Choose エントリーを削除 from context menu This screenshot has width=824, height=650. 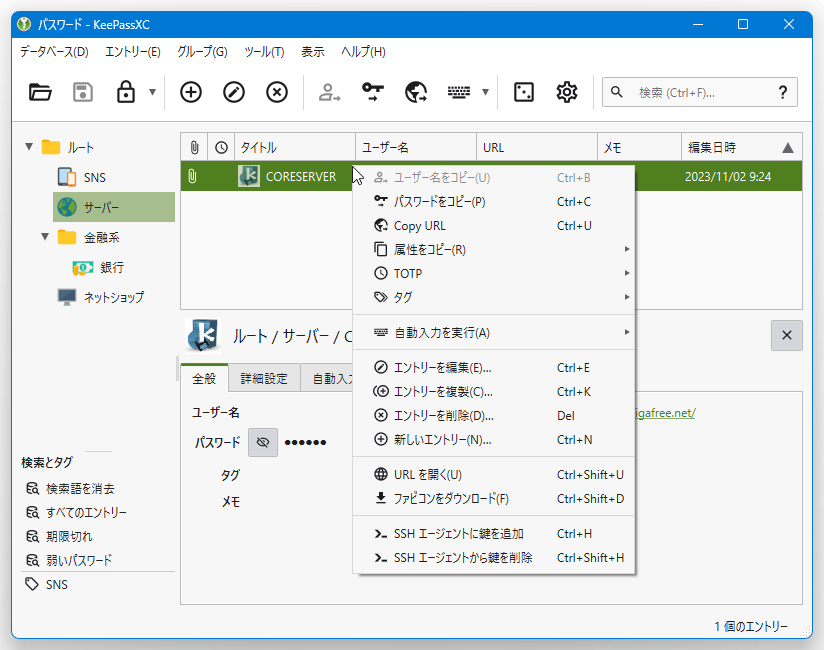coord(493,416)
